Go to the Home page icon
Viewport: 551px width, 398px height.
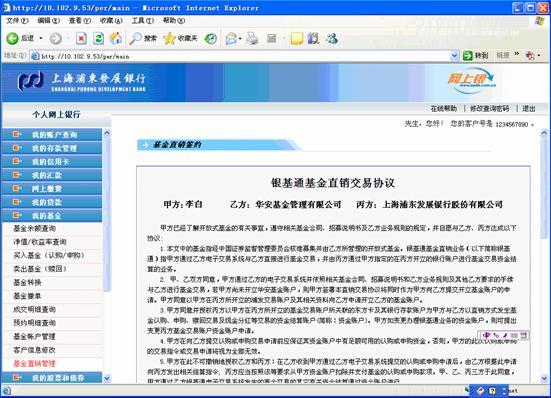pos(116,38)
